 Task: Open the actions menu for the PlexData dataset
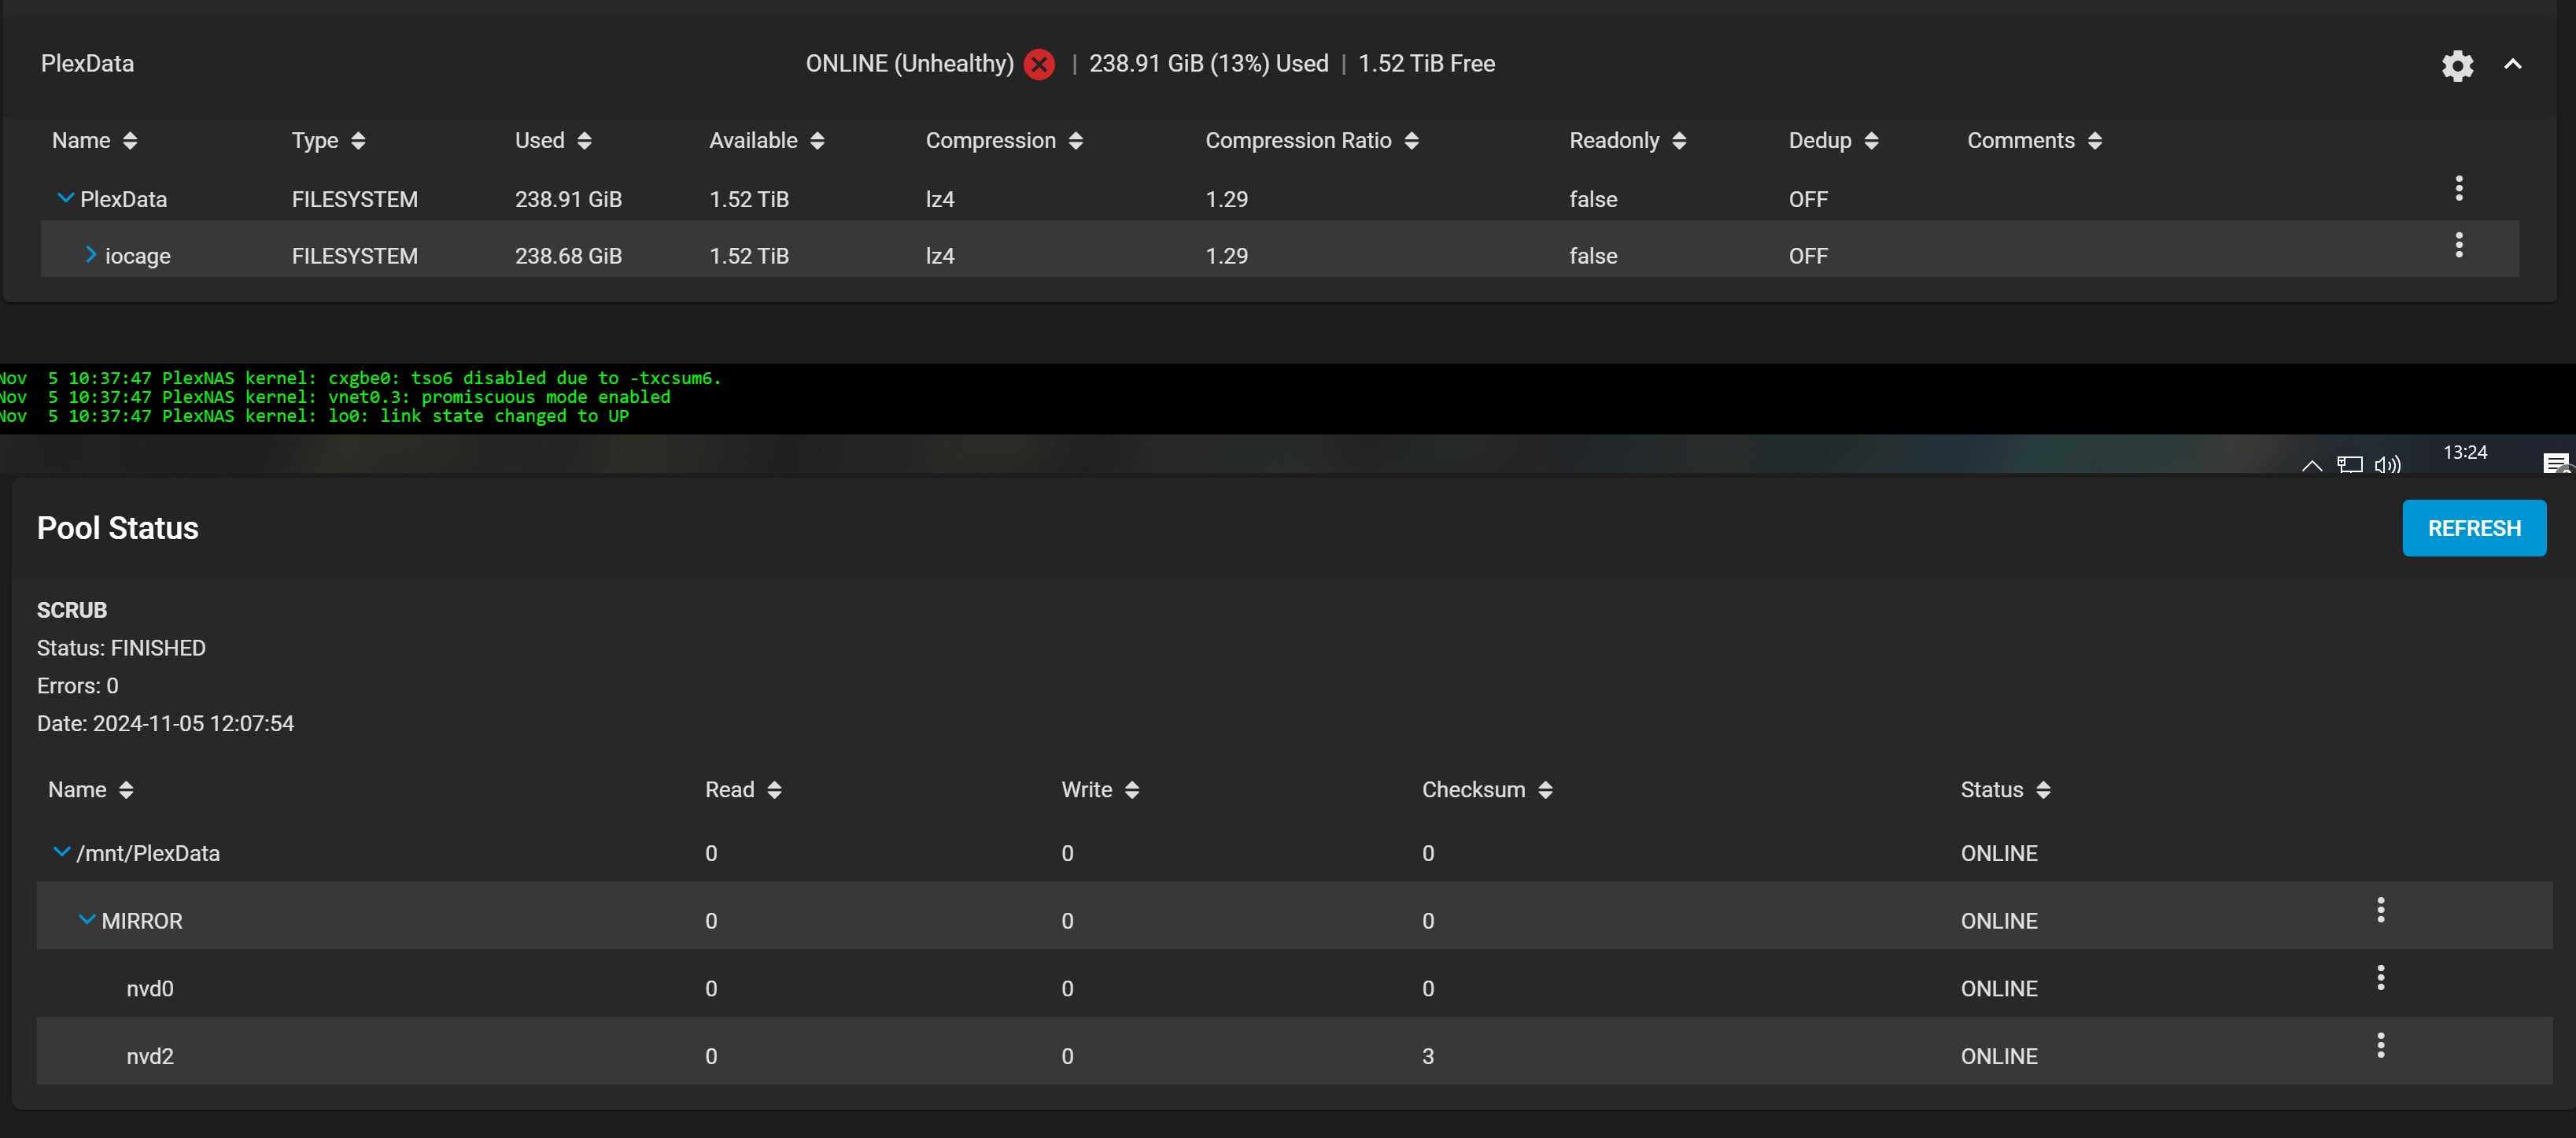2458,188
